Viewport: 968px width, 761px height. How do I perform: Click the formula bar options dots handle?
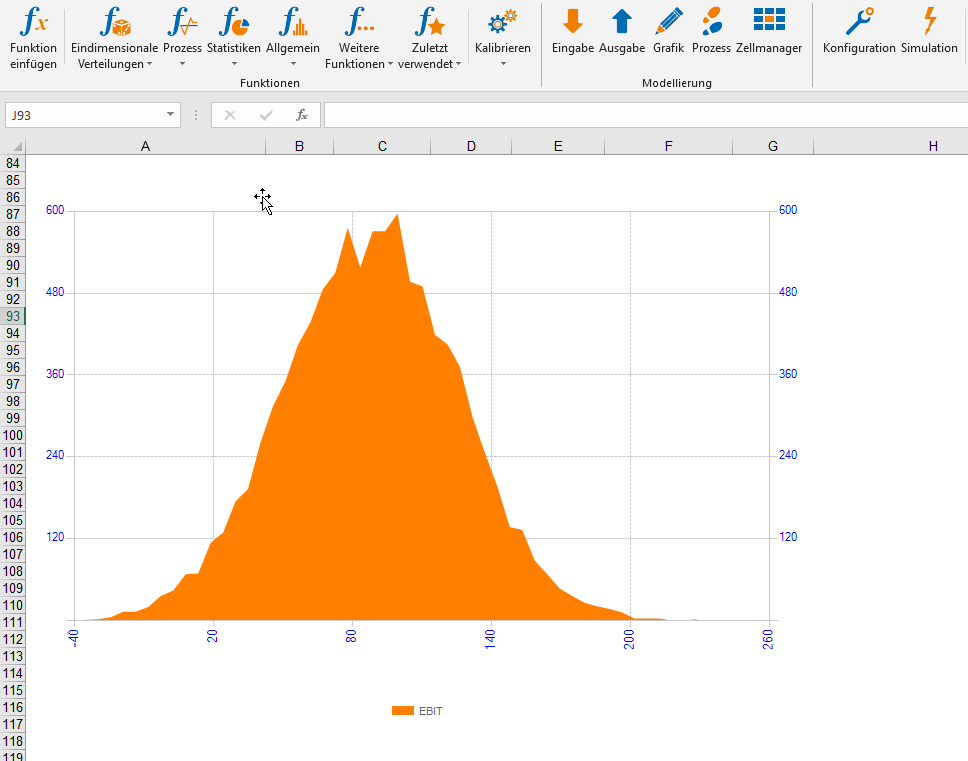click(x=196, y=115)
